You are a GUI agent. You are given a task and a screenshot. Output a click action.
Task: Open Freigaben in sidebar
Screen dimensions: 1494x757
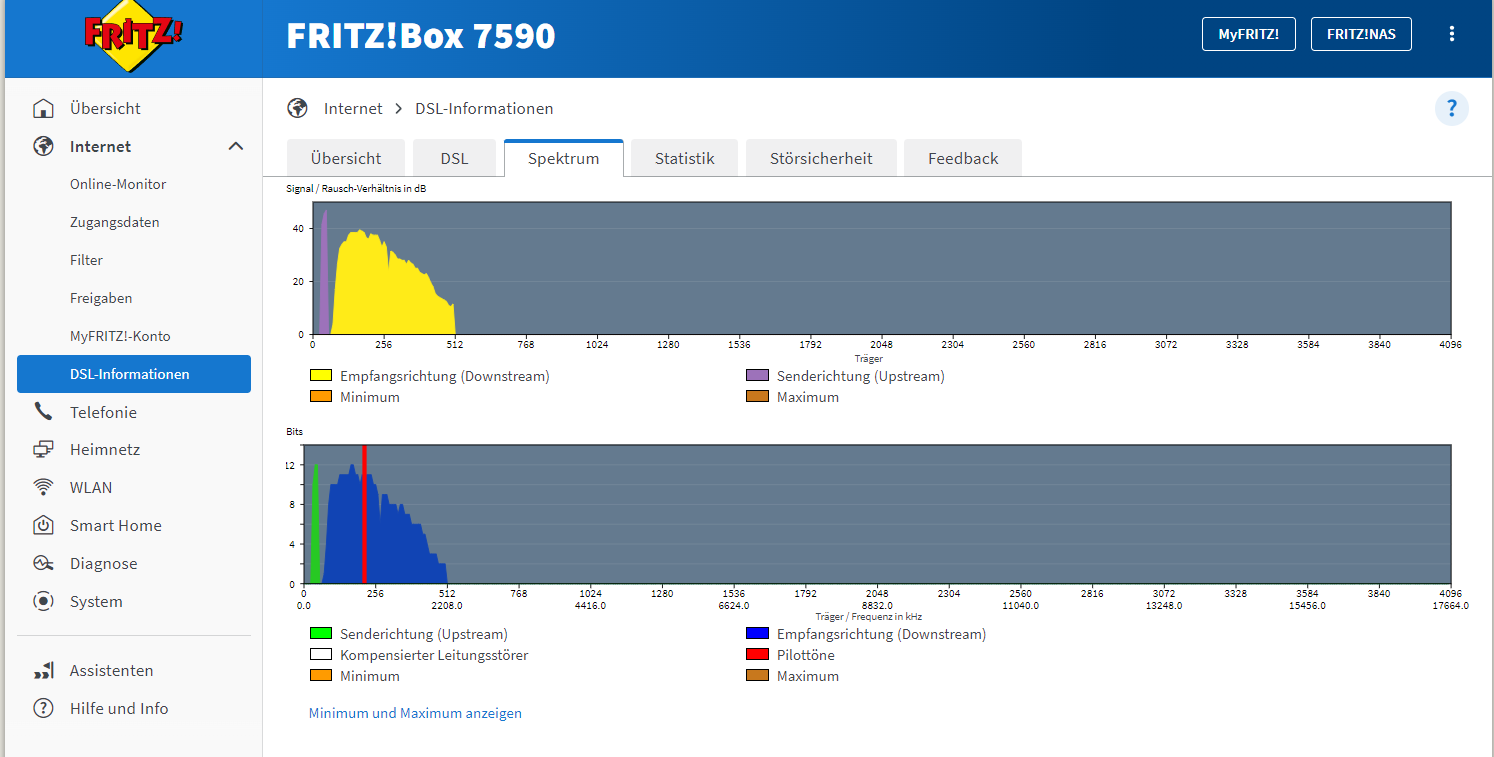click(x=101, y=298)
